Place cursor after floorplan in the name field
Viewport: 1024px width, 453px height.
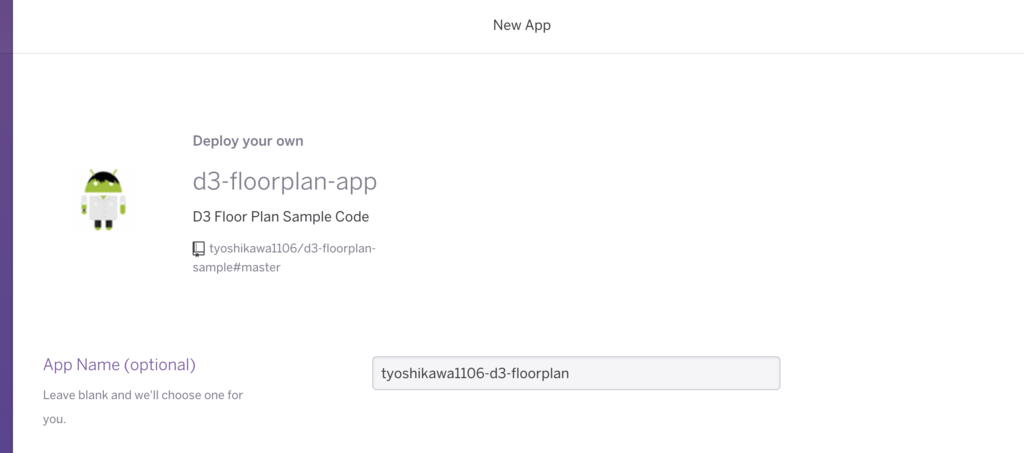570,373
